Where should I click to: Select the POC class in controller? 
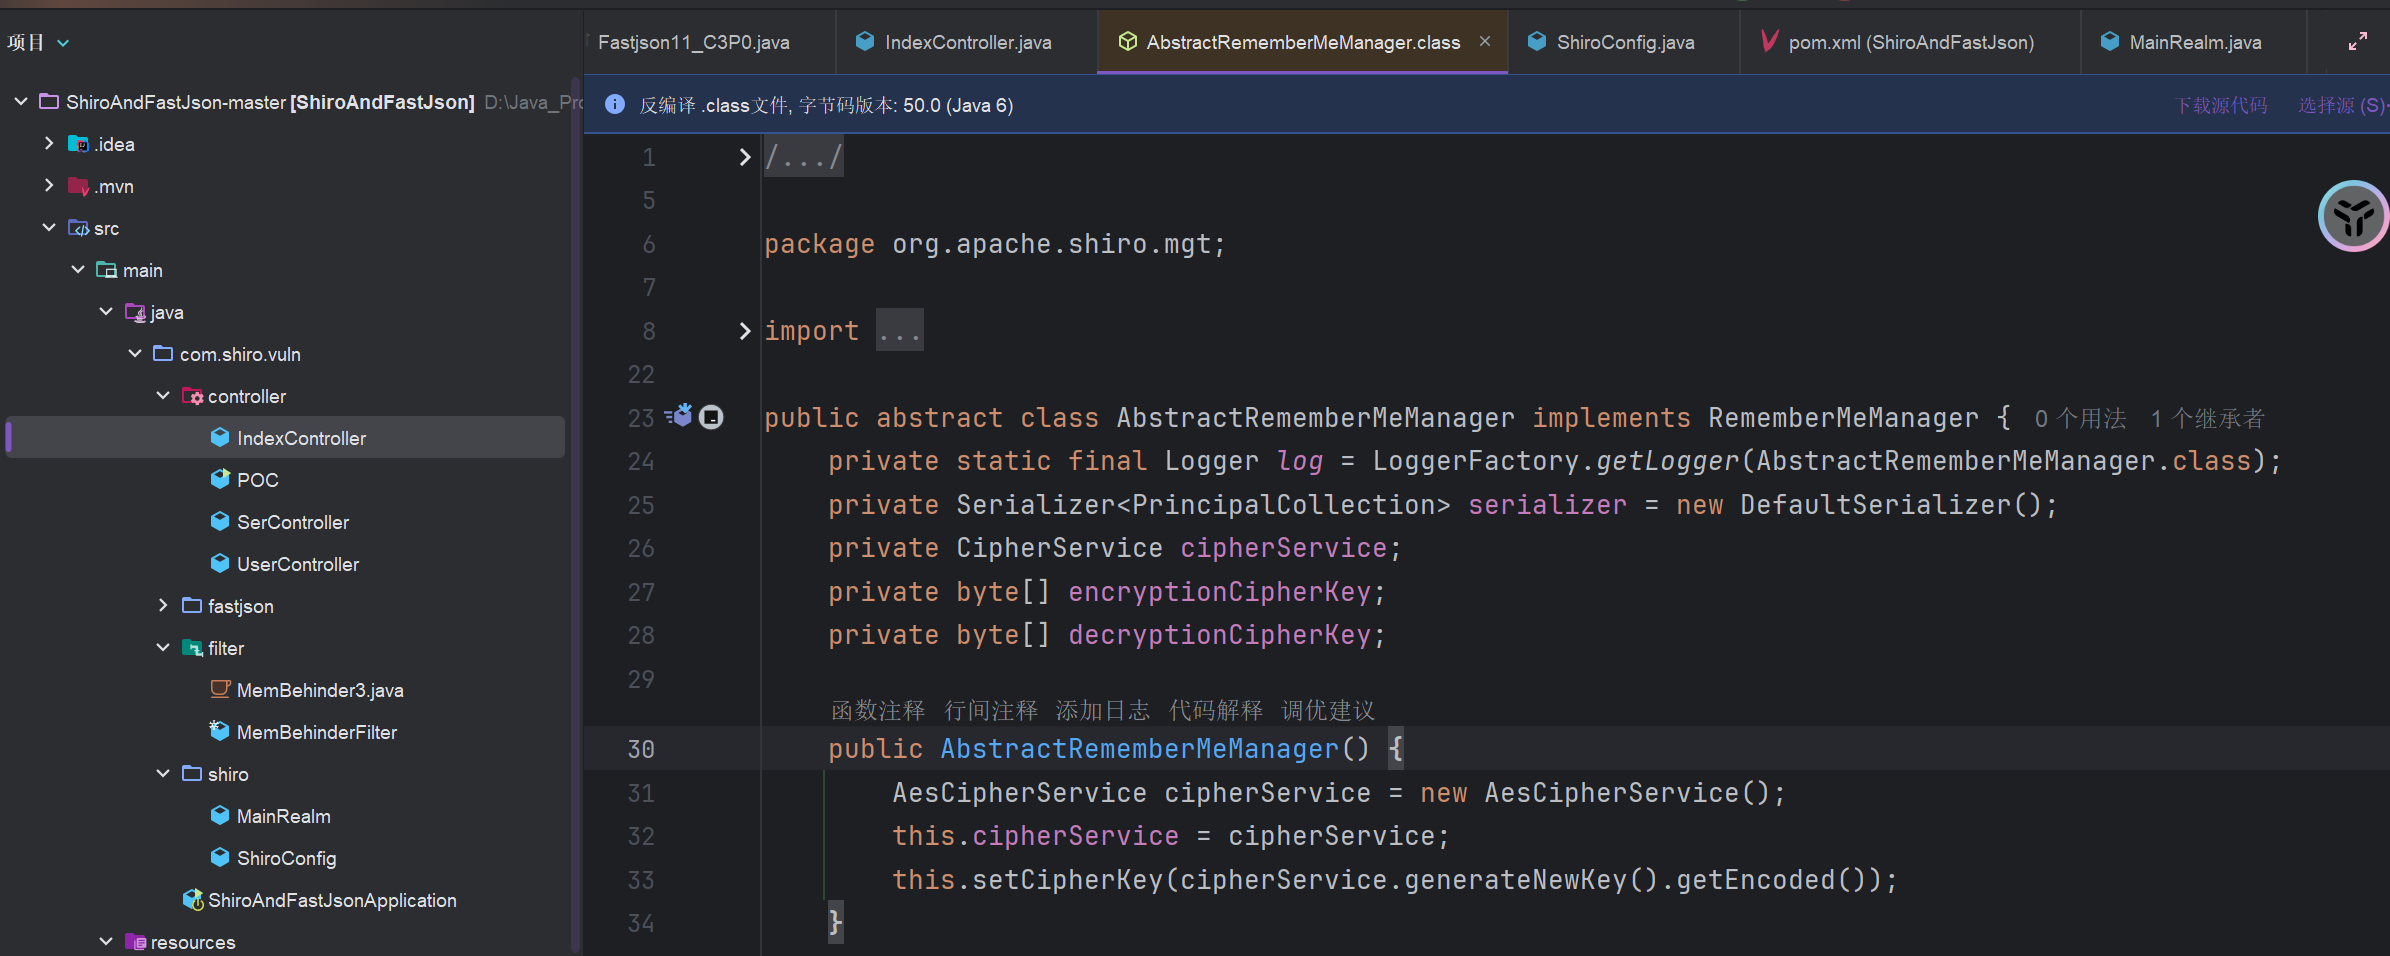point(257,480)
